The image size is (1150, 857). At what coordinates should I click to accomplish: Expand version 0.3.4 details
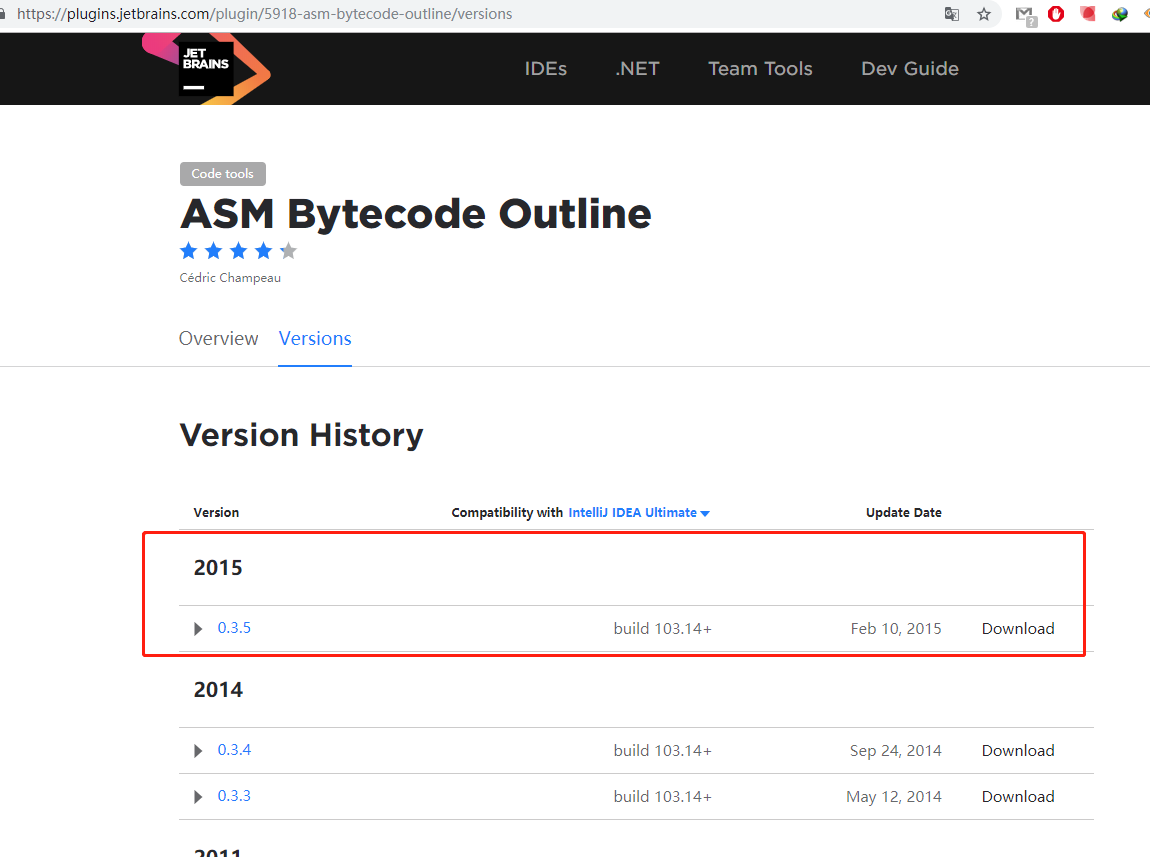click(x=197, y=750)
